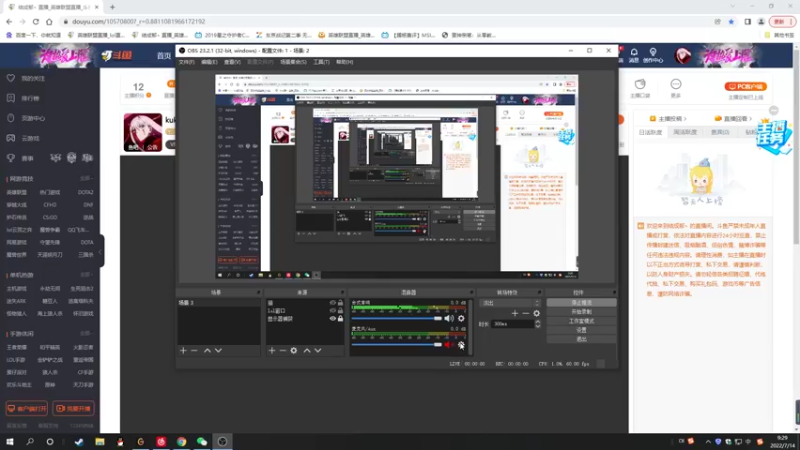The width and height of the screenshot is (800, 450).
Task: Bookmark this page with star icon
Action: pyautogui.click(x=731, y=21)
